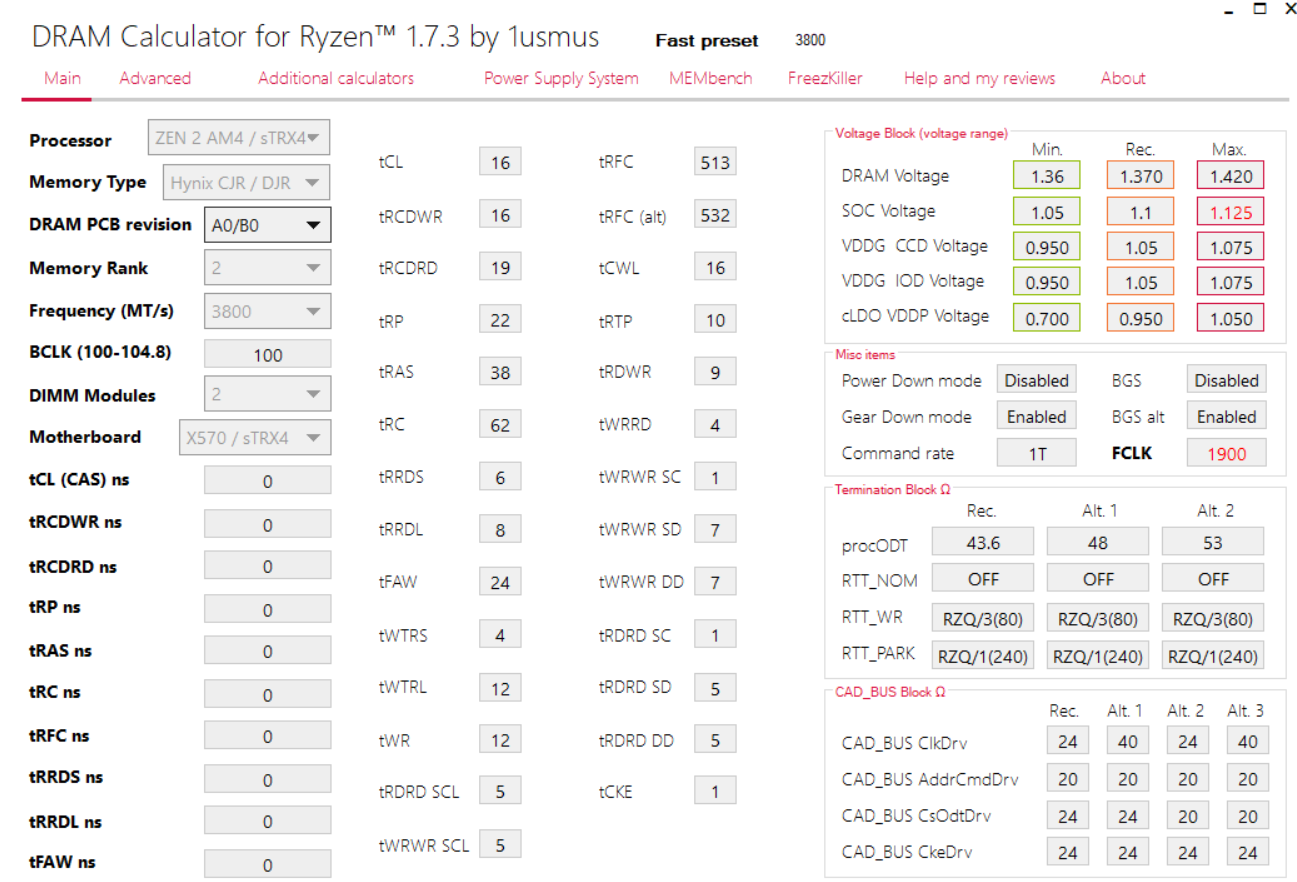Click the tRCDRD ns input field

tap(267, 566)
